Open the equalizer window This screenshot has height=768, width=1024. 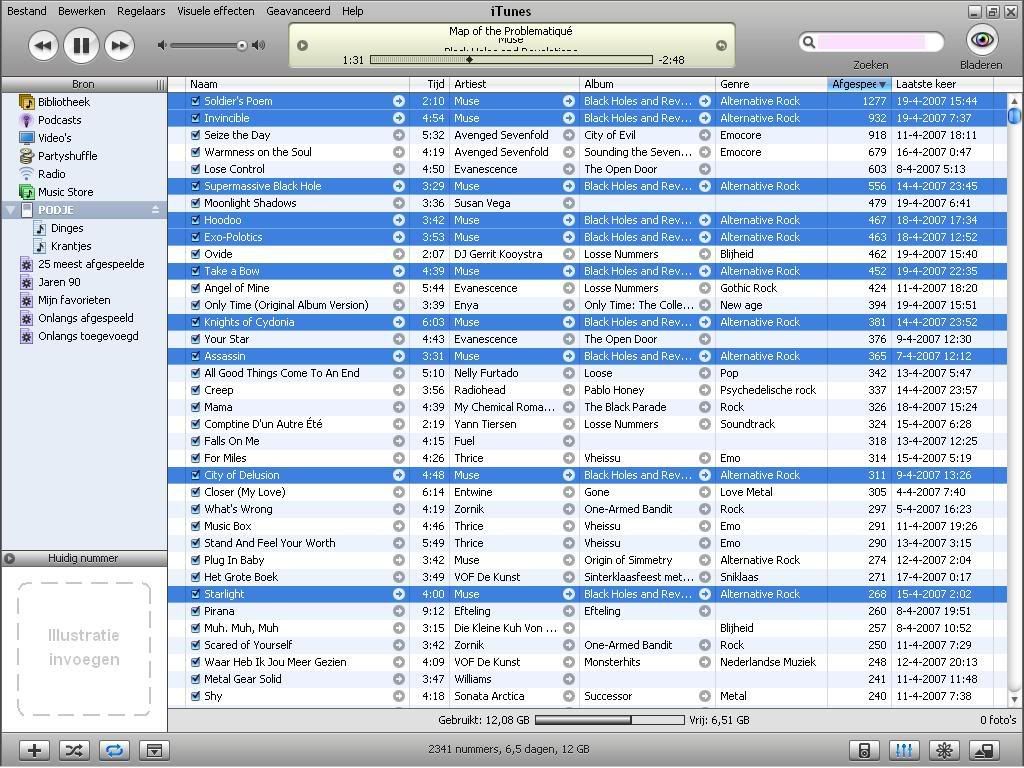(x=903, y=750)
